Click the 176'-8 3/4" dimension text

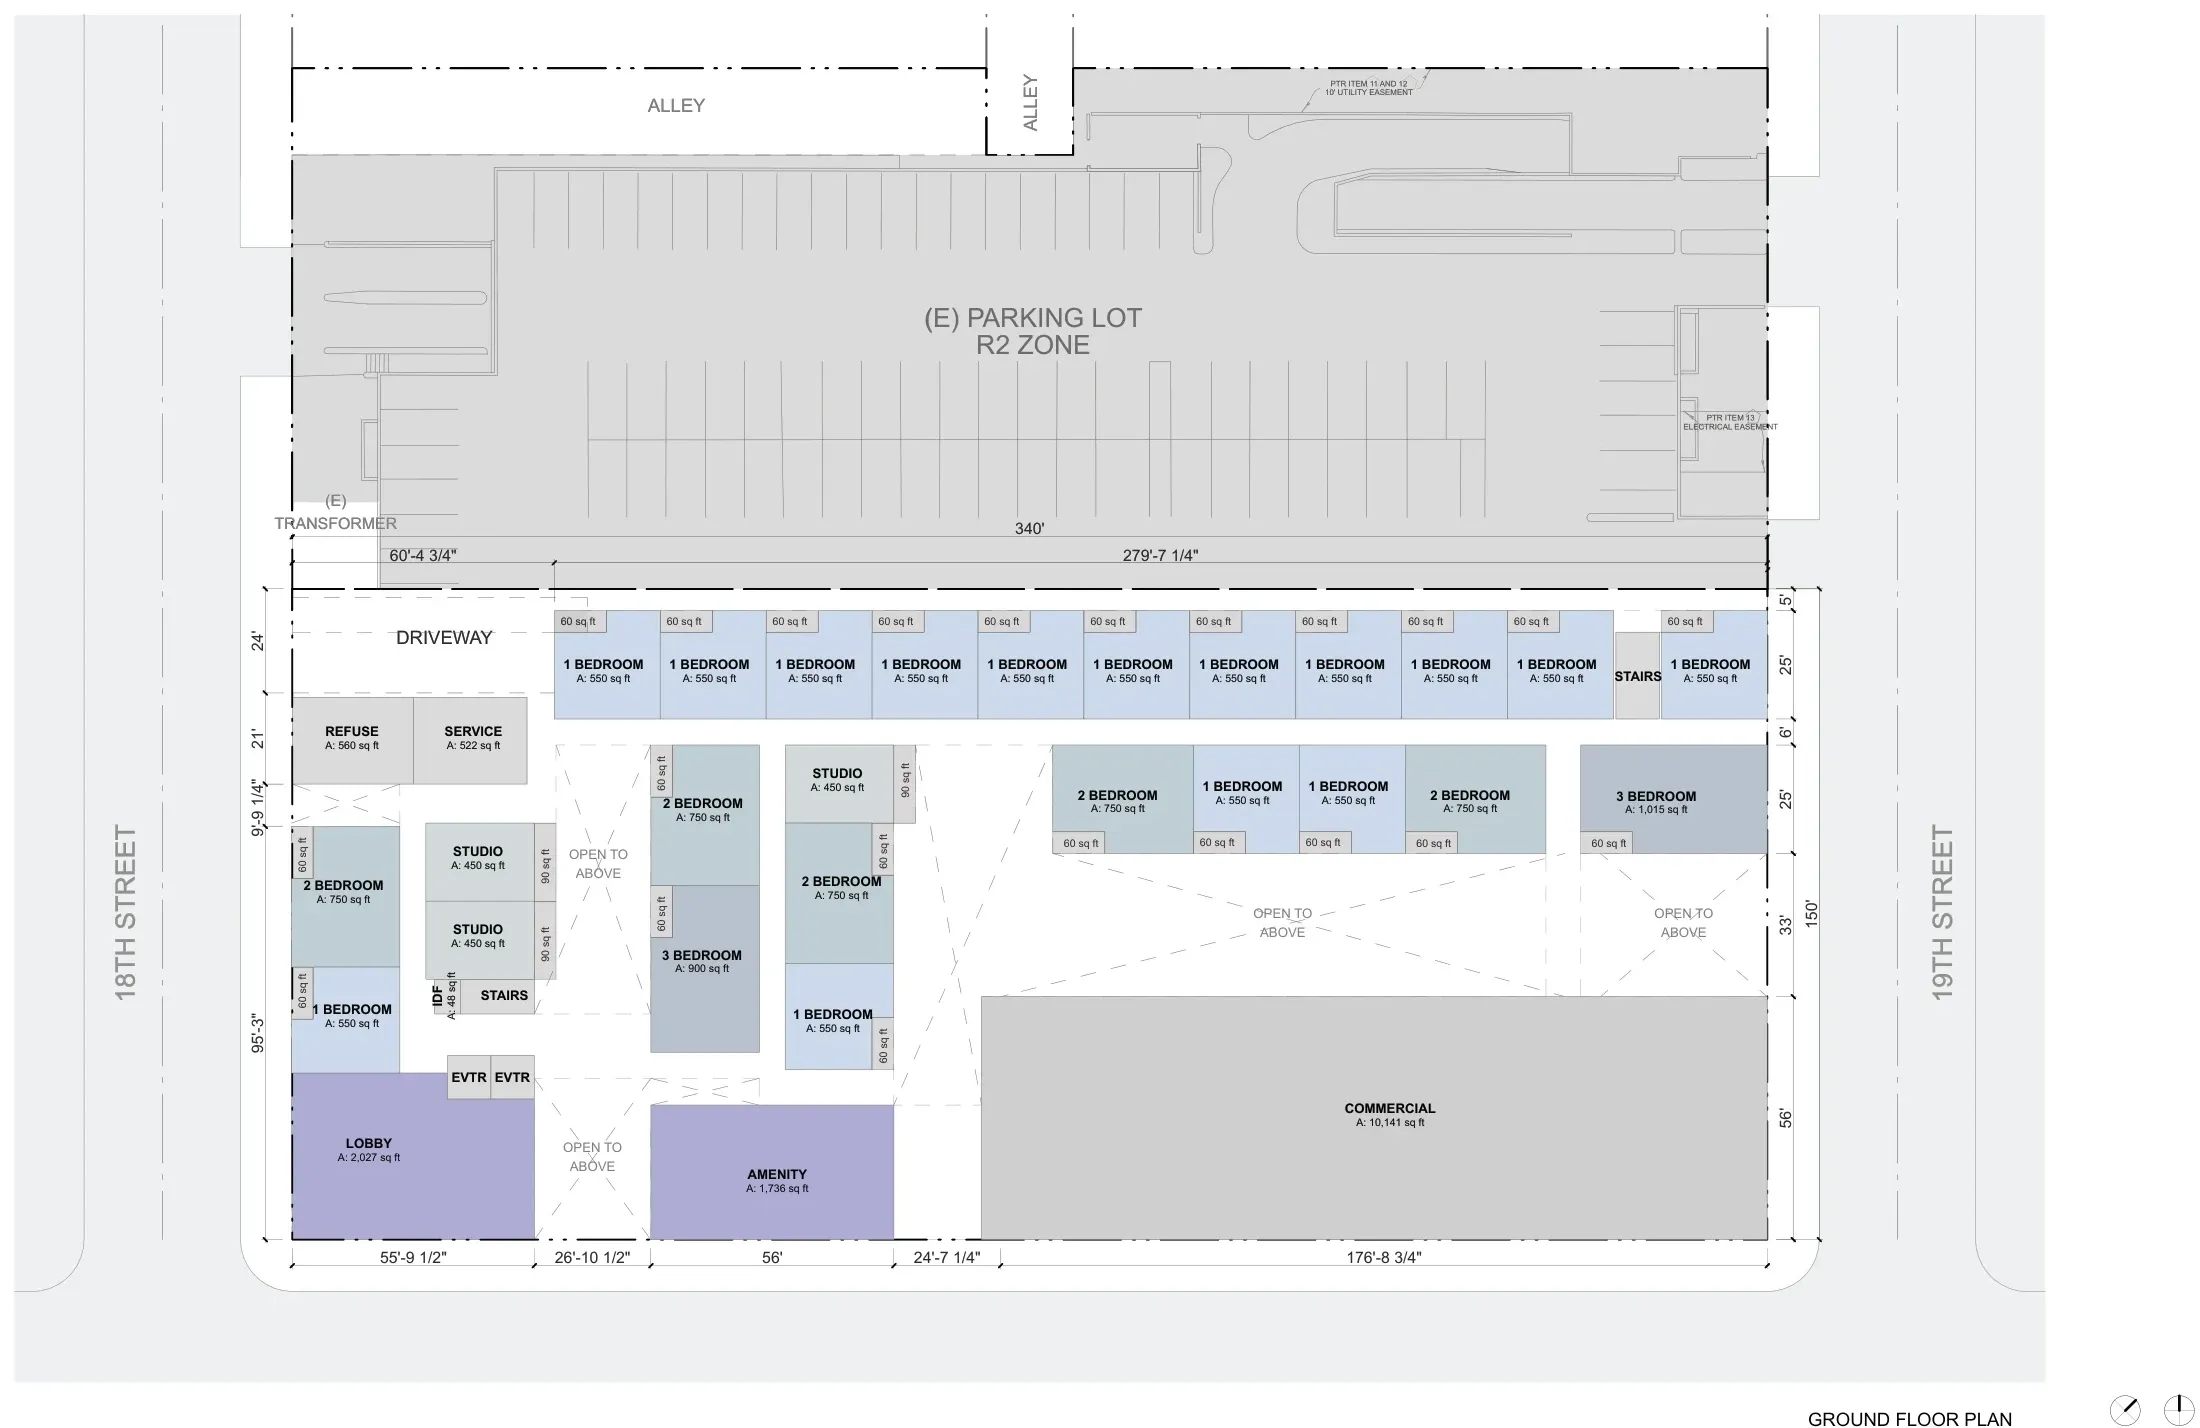tap(1383, 1257)
